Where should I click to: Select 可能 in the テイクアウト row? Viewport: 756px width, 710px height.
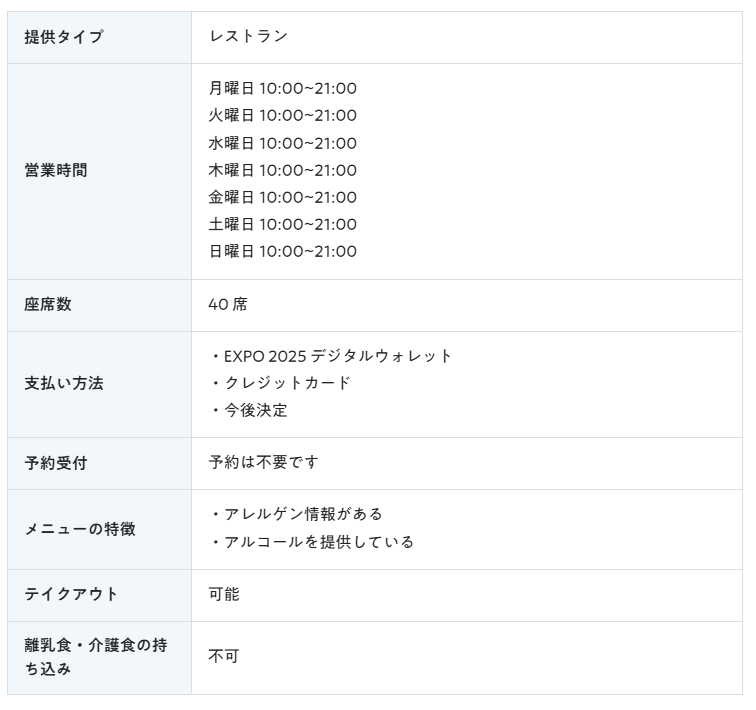tap(224, 595)
